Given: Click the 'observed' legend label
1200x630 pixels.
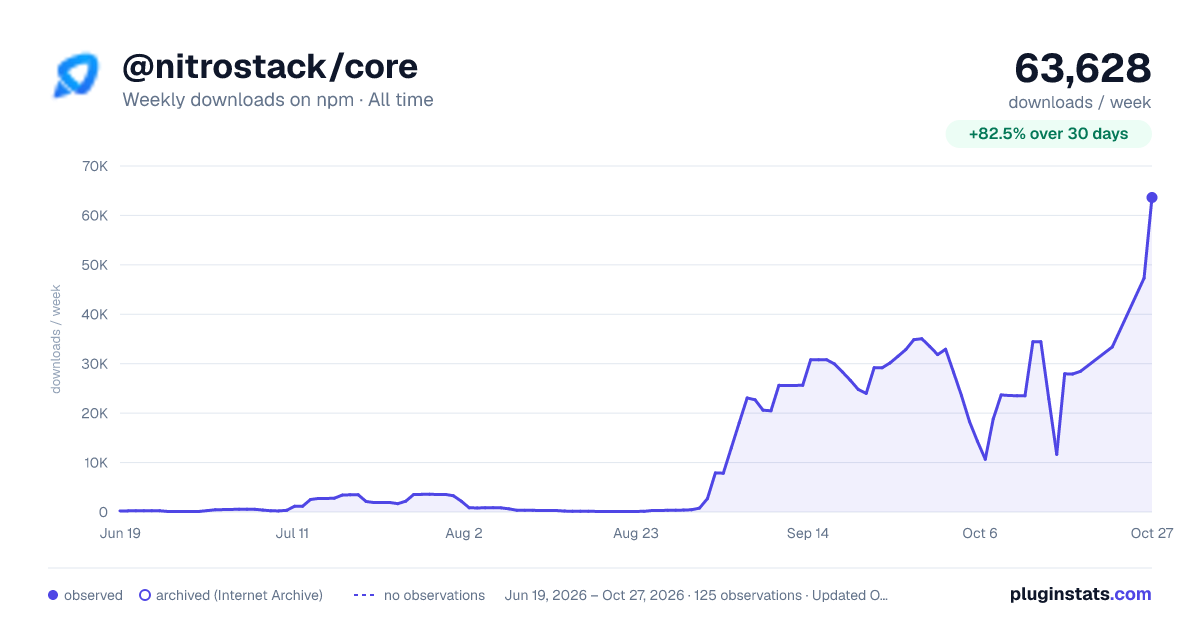Looking at the screenshot, I should 93,595.
